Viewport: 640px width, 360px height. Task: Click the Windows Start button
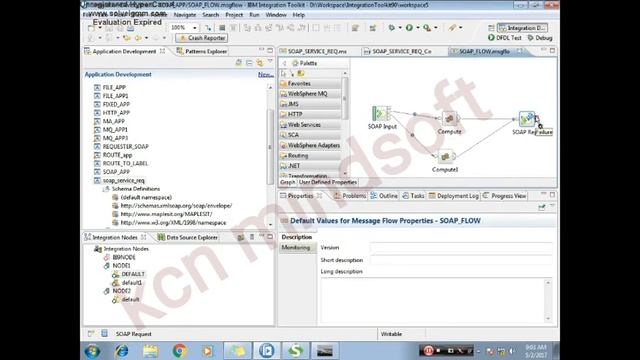tap(93, 351)
